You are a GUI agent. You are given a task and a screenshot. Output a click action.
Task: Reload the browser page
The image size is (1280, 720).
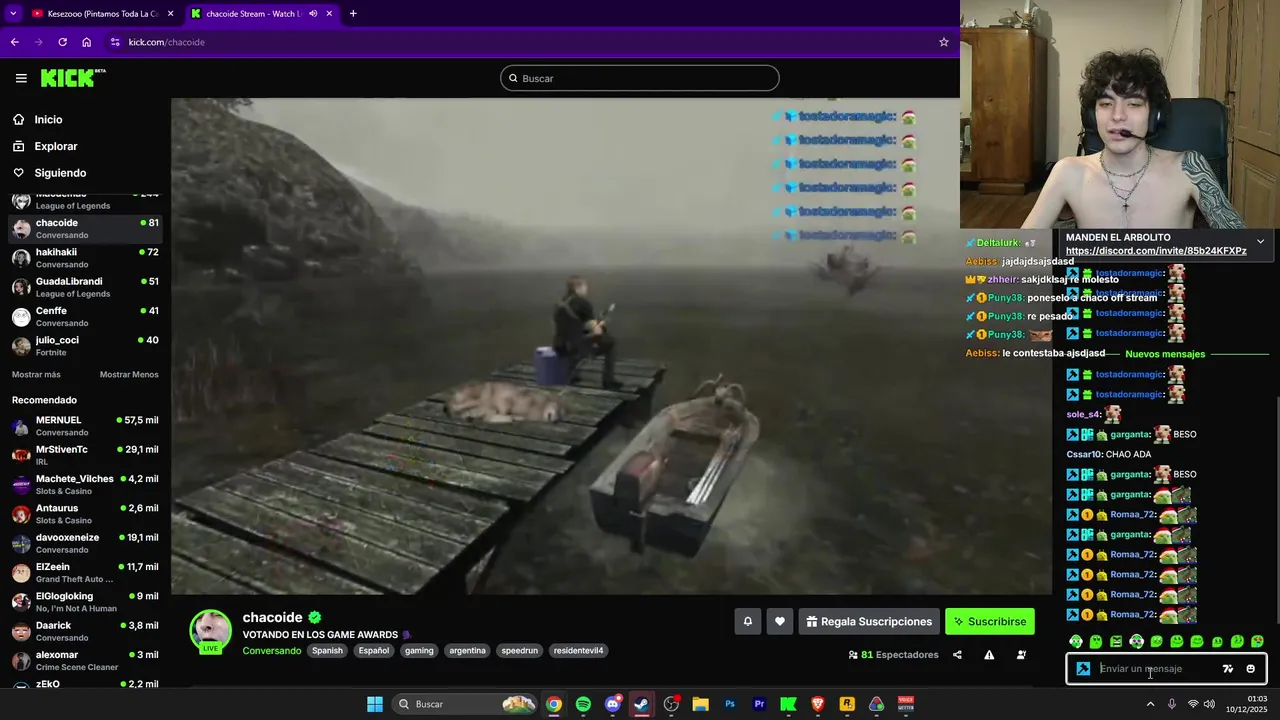[62, 42]
